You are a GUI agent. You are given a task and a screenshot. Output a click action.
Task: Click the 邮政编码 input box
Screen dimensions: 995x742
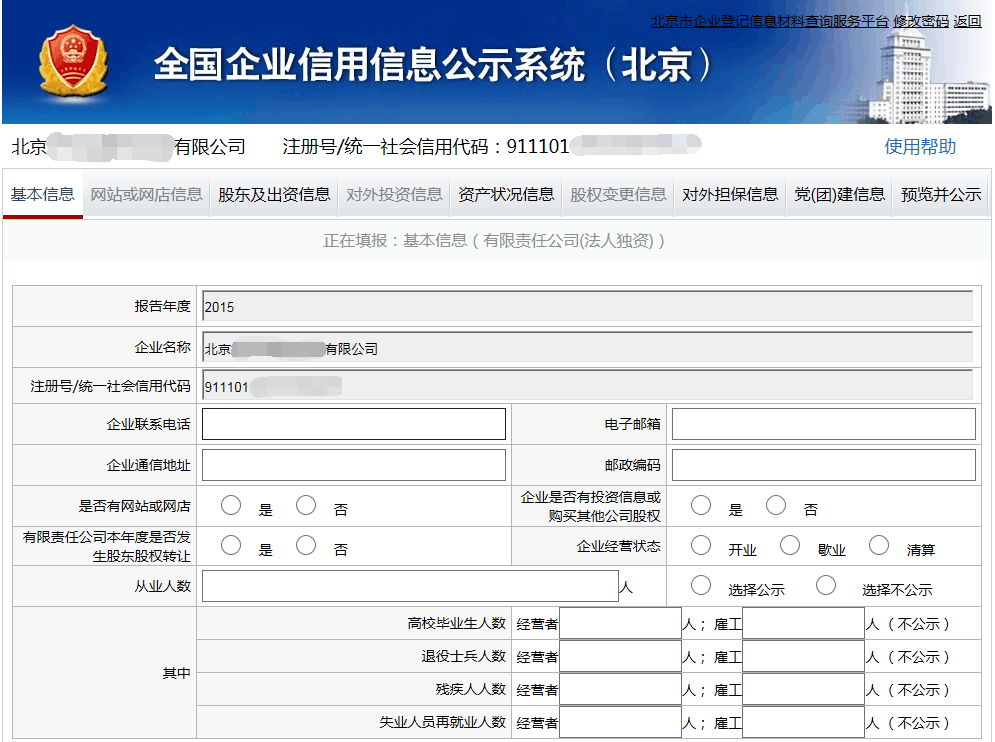(823, 465)
